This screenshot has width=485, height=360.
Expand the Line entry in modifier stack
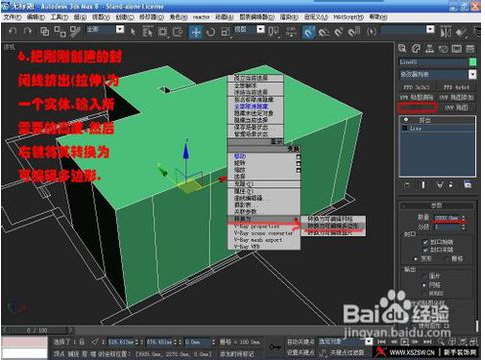click(405, 128)
